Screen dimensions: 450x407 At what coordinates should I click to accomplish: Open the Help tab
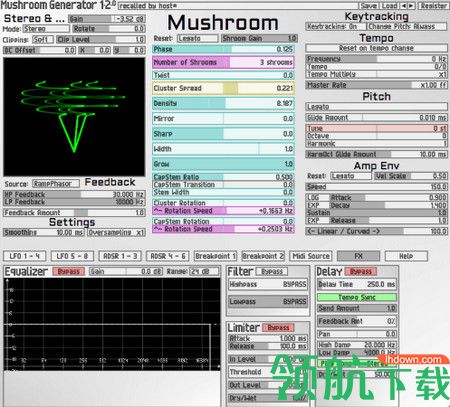coord(406,256)
